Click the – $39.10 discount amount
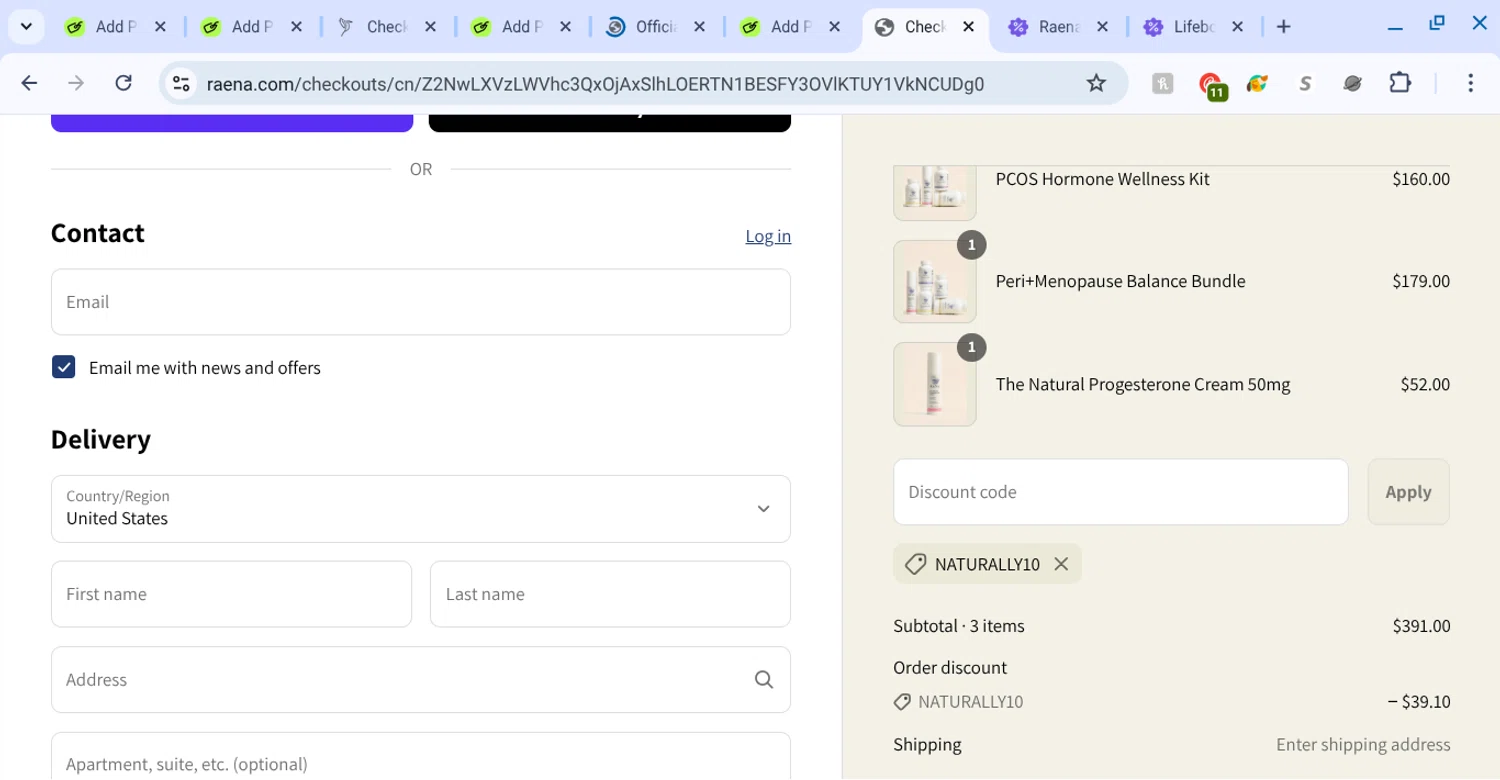 pyautogui.click(x=1419, y=702)
